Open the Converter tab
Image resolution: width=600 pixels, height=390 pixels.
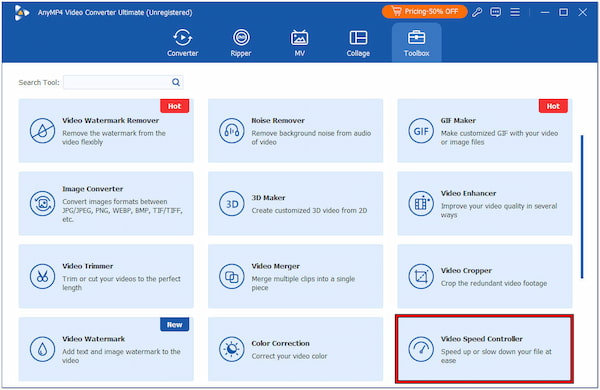pos(183,43)
